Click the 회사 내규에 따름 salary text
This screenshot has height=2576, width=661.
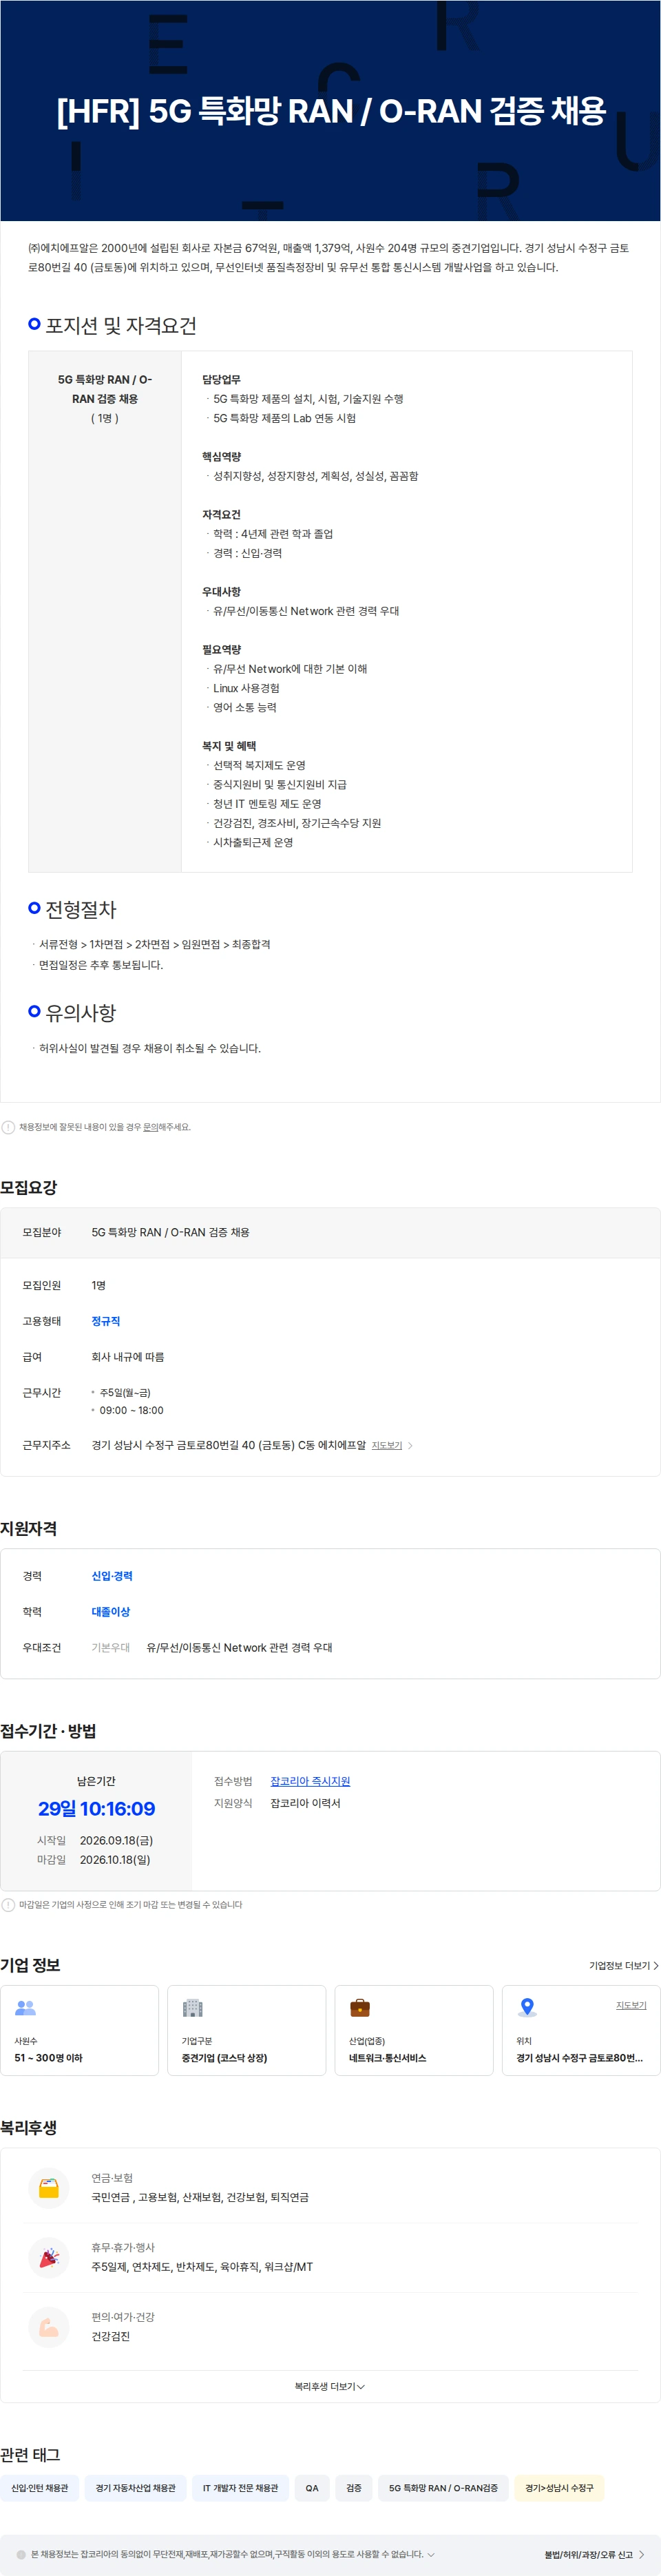tap(128, 1357)
